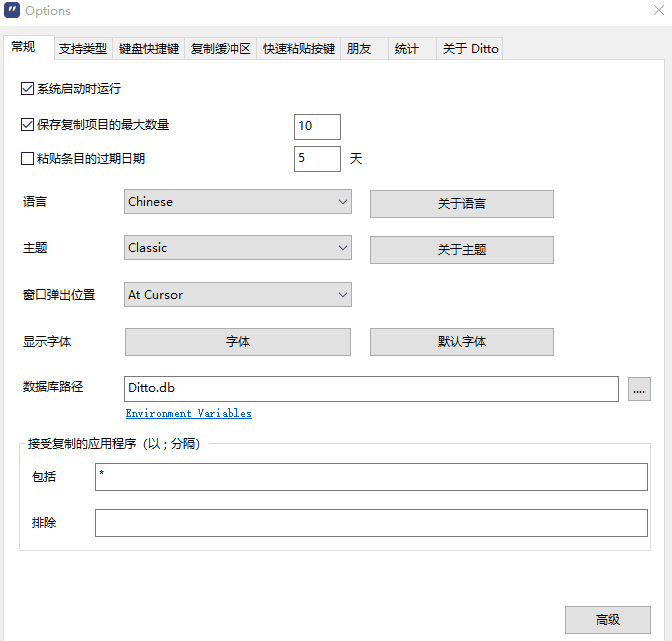Open the 语言 dropdown showing Chinese

(x=238, y=201)
